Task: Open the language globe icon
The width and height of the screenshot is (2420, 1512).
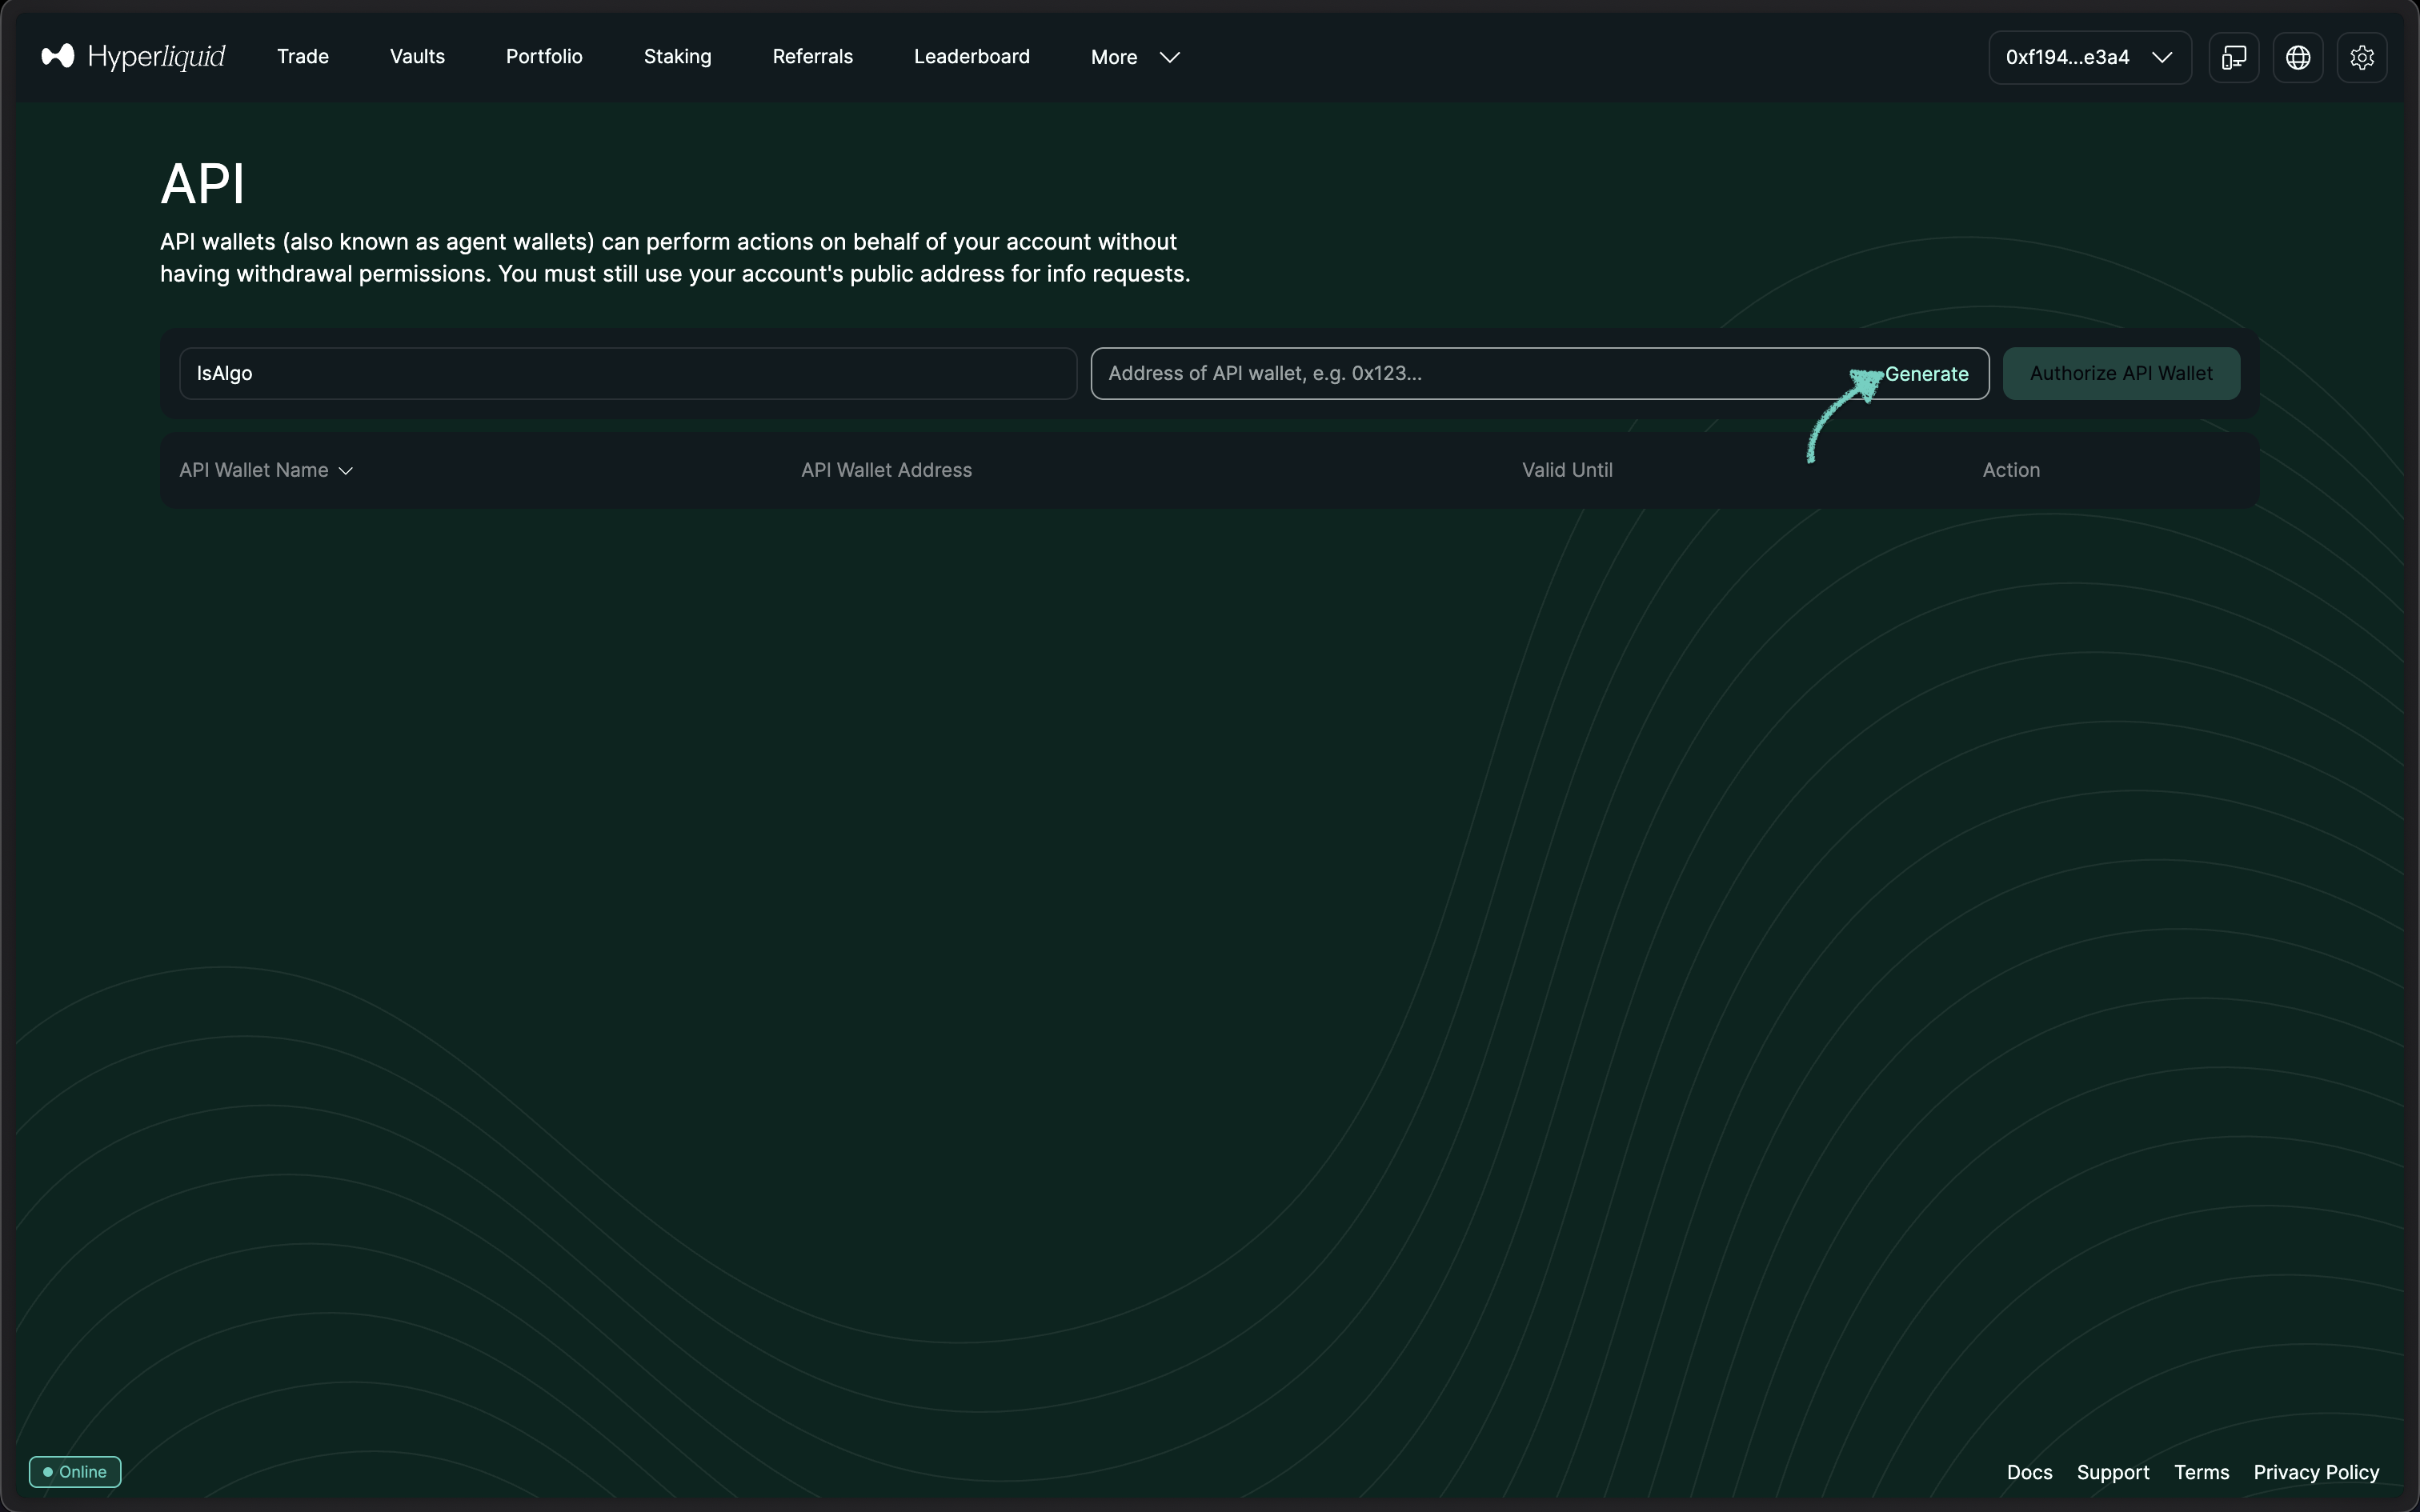Action: (x=2297, y=57)
